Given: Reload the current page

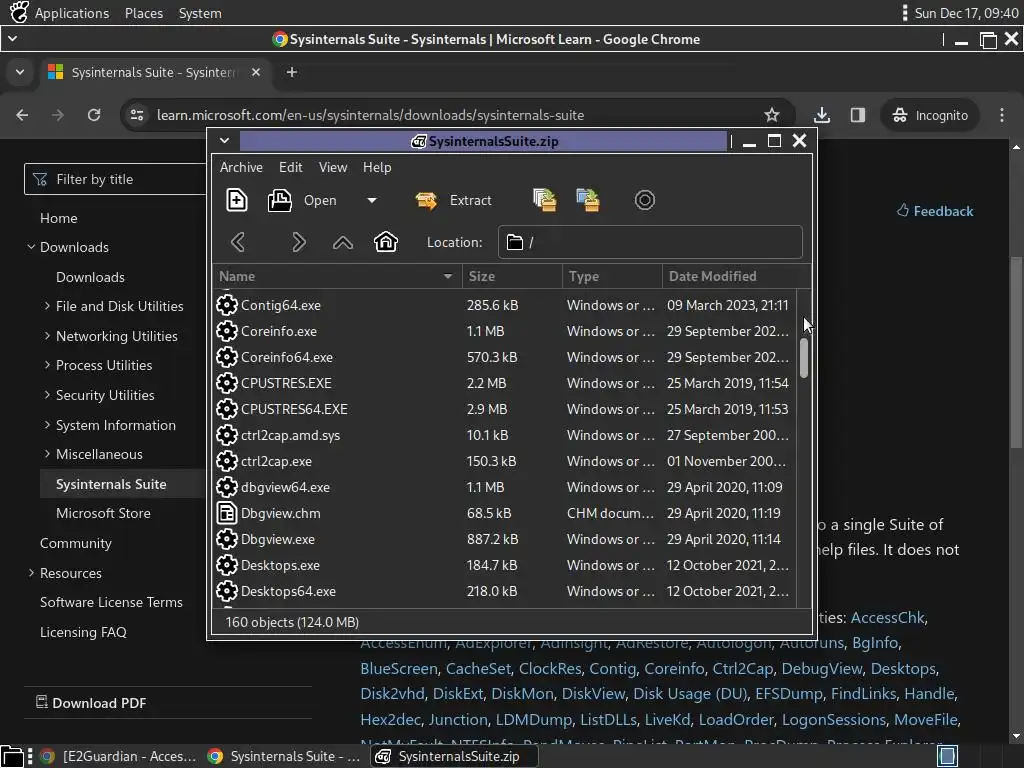Looking at the screenshot, I should click(x=94, y=115).
